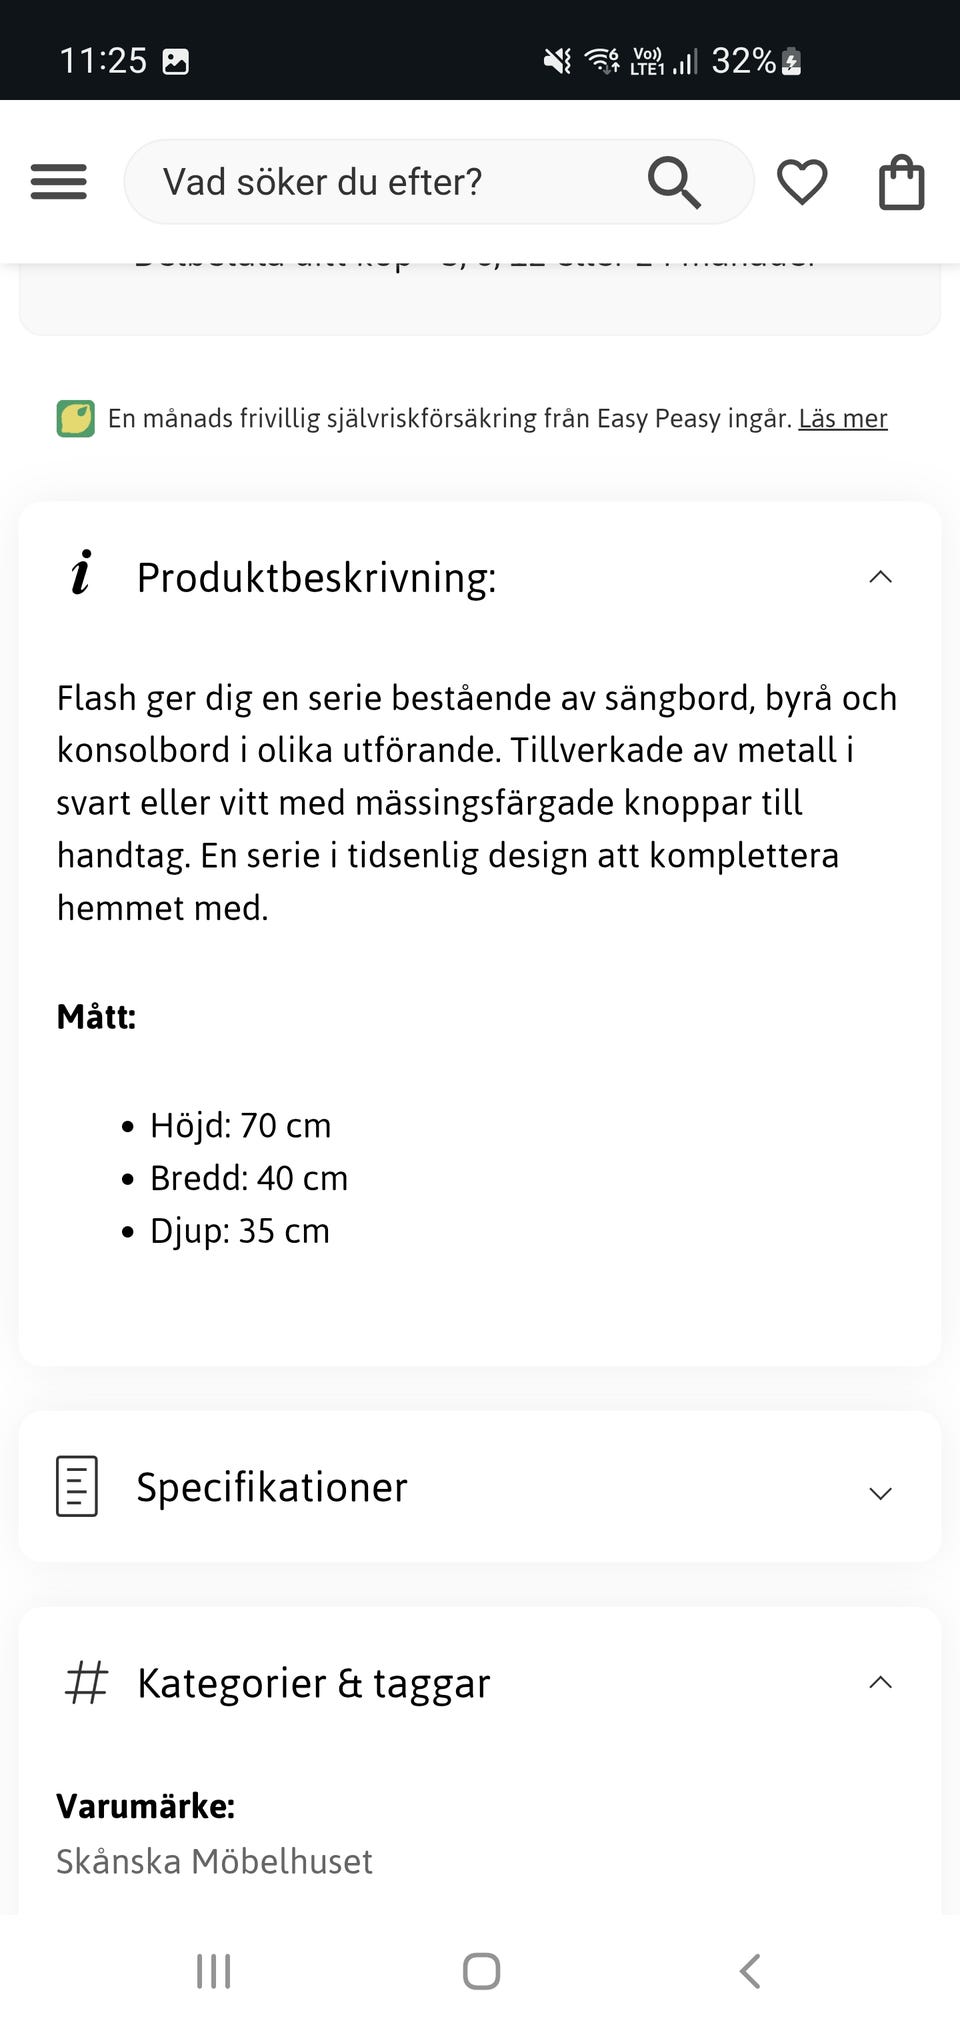Collapse the Produktbeskrivning section

[x=880, y=577]
